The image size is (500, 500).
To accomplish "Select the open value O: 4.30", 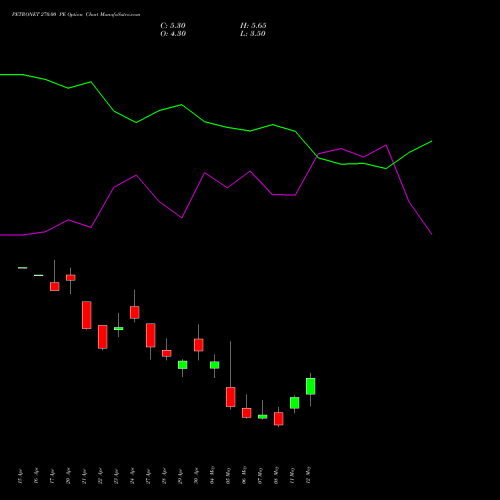I will (x=173, y=34).
